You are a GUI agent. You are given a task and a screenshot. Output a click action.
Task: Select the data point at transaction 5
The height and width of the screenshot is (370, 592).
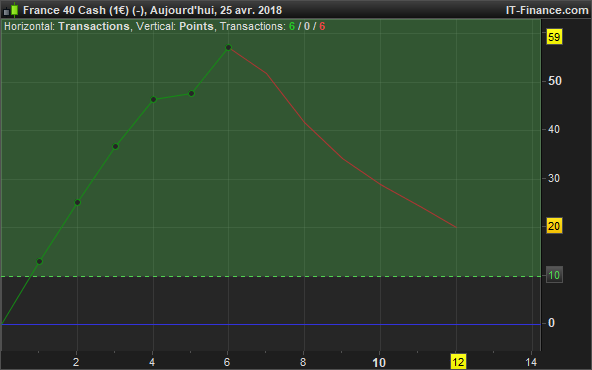tap(191, 94)
